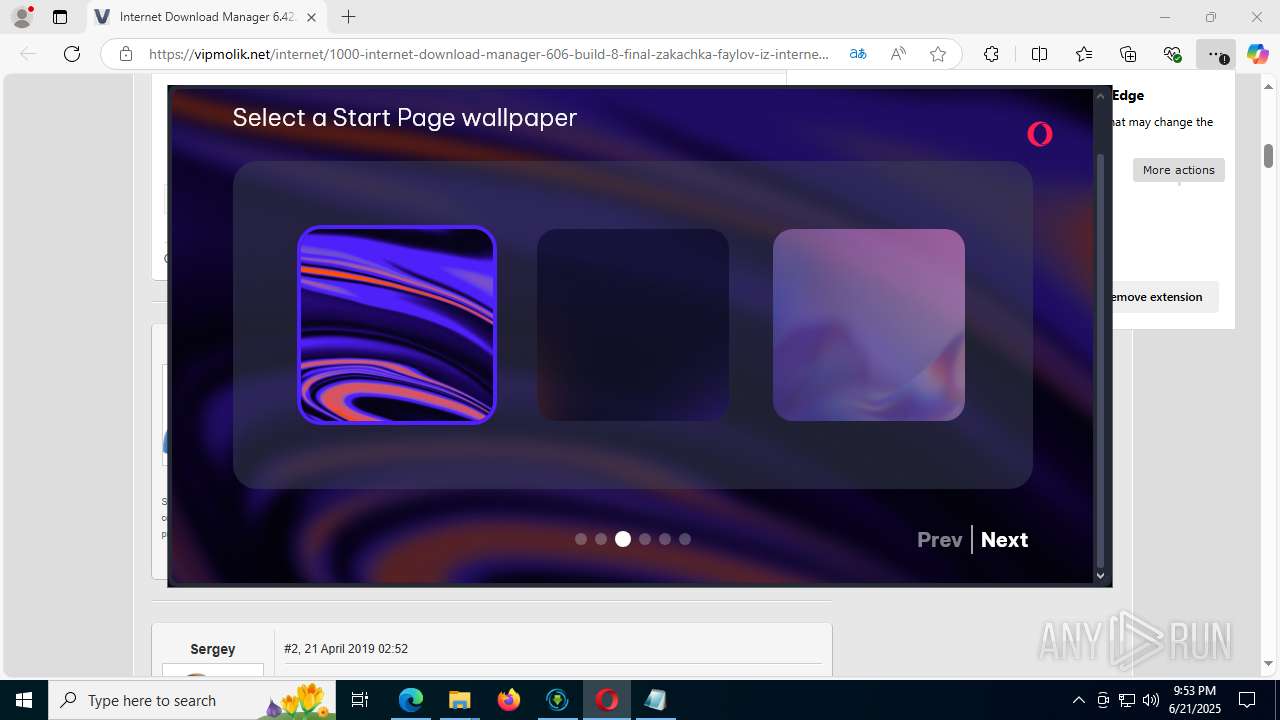1280x720 pixels.
Task: Open Favorites list icon
Action: coord(1084,54)
